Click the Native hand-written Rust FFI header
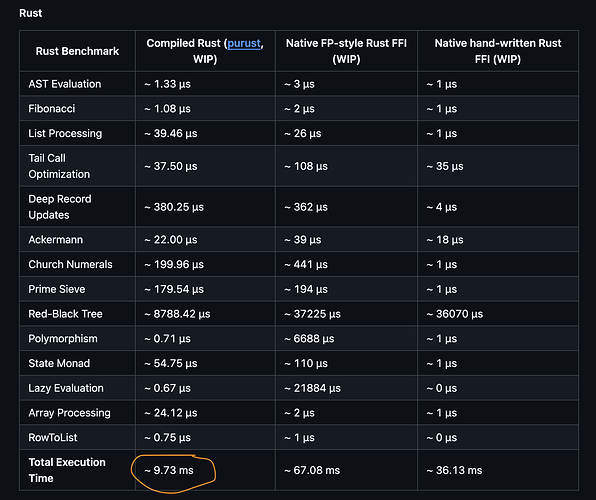596x500 pixels. [x=498, y=51]
